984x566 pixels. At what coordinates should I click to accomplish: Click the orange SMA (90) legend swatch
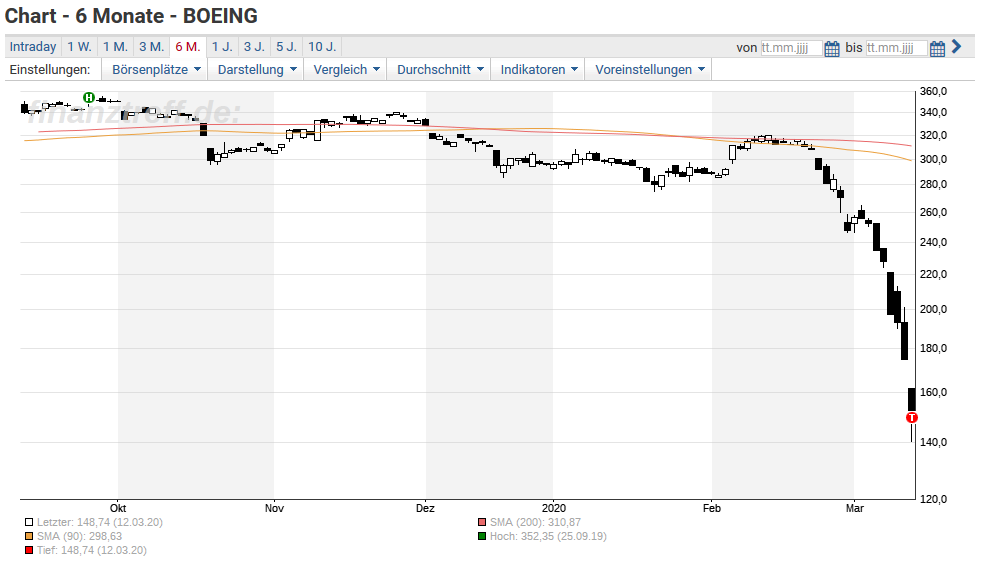29,537
